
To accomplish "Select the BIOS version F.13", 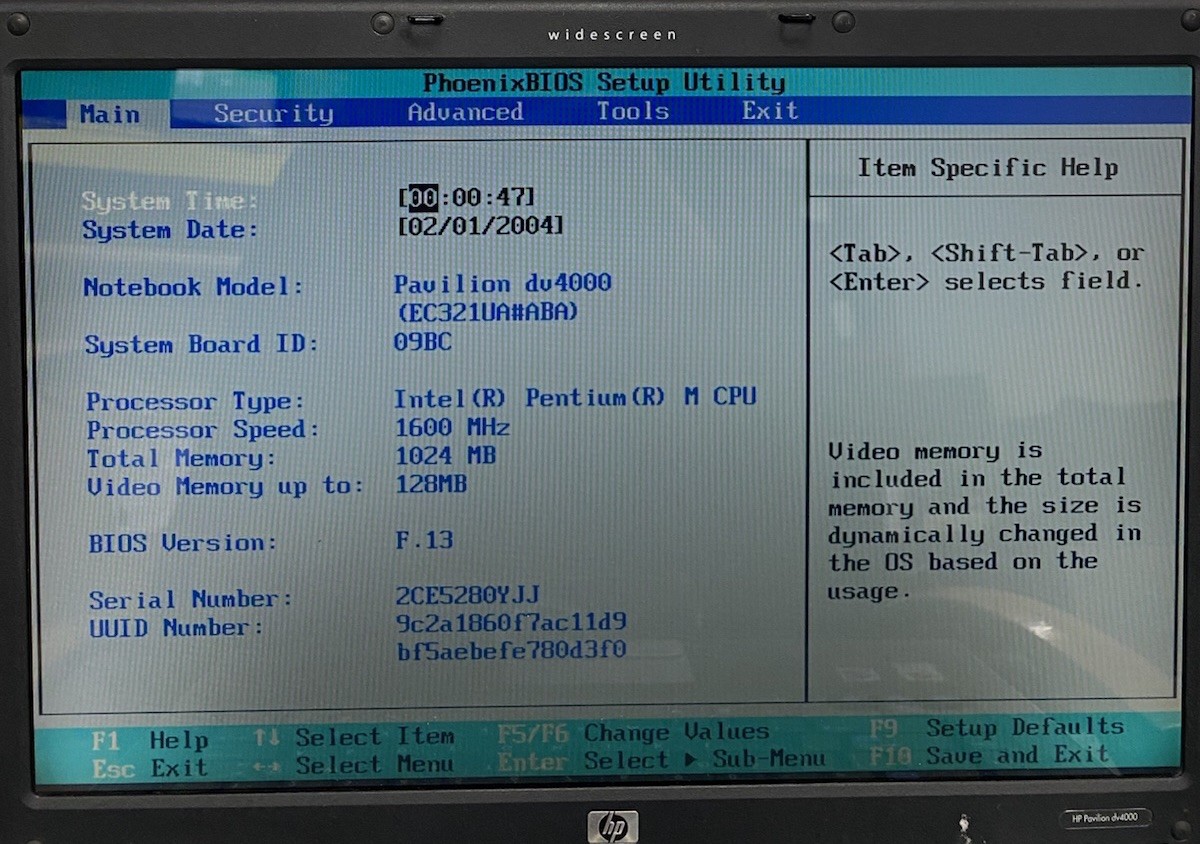I will (x=424, y=541).
